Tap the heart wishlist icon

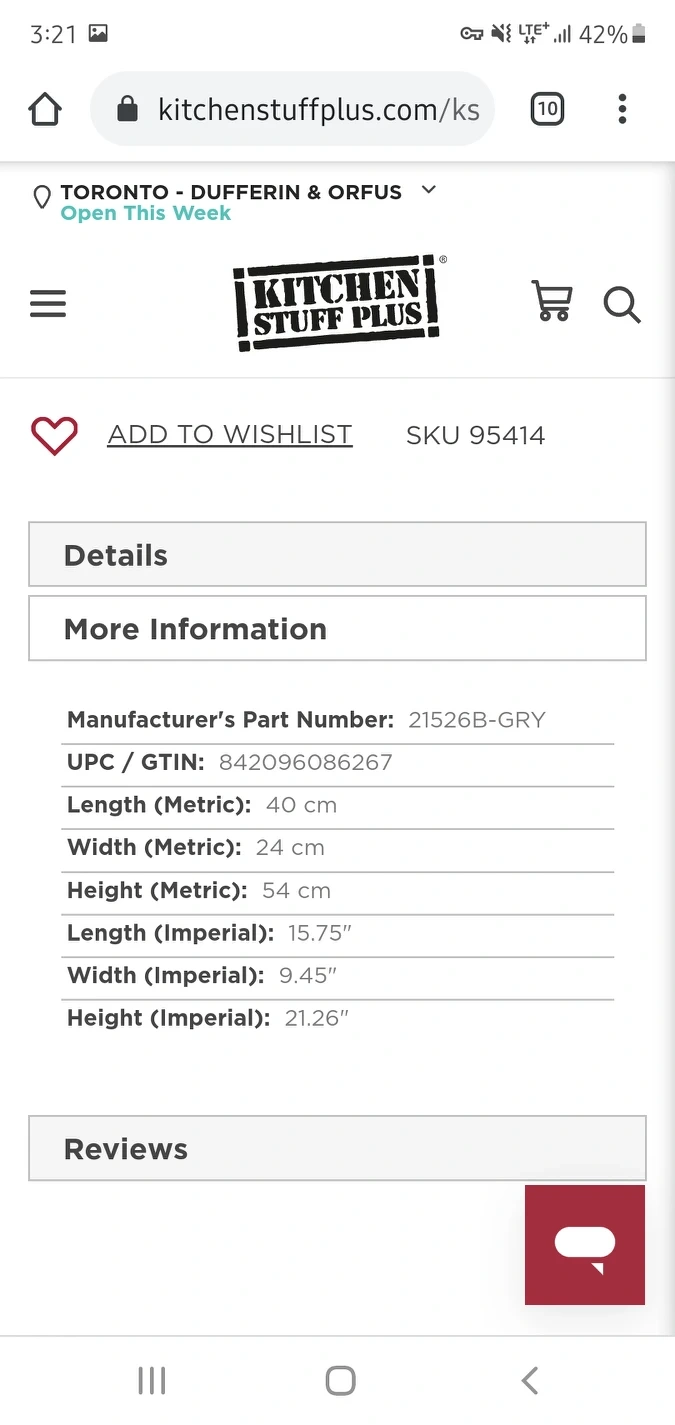click(54, 436)
